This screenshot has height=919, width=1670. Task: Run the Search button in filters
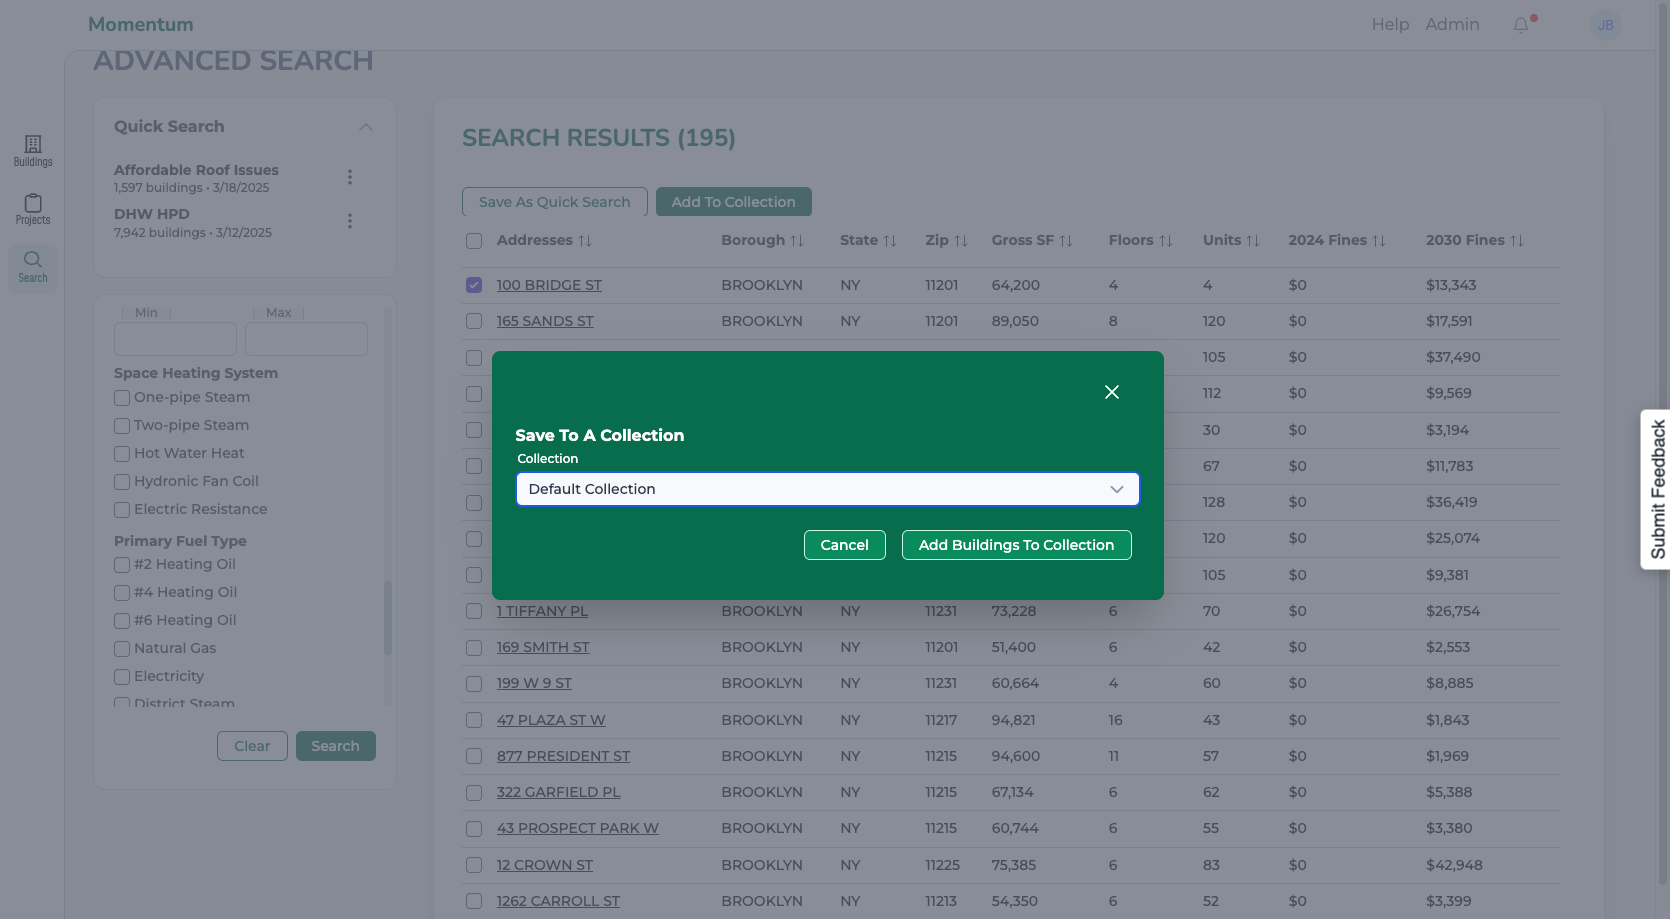click(336, 746)
